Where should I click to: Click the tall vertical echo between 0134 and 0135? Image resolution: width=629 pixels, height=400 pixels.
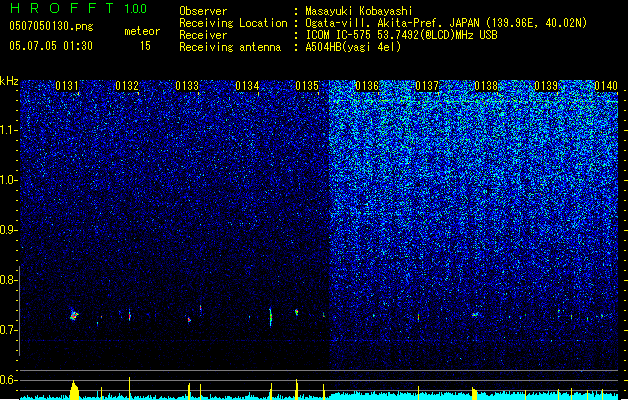point(271,317)
